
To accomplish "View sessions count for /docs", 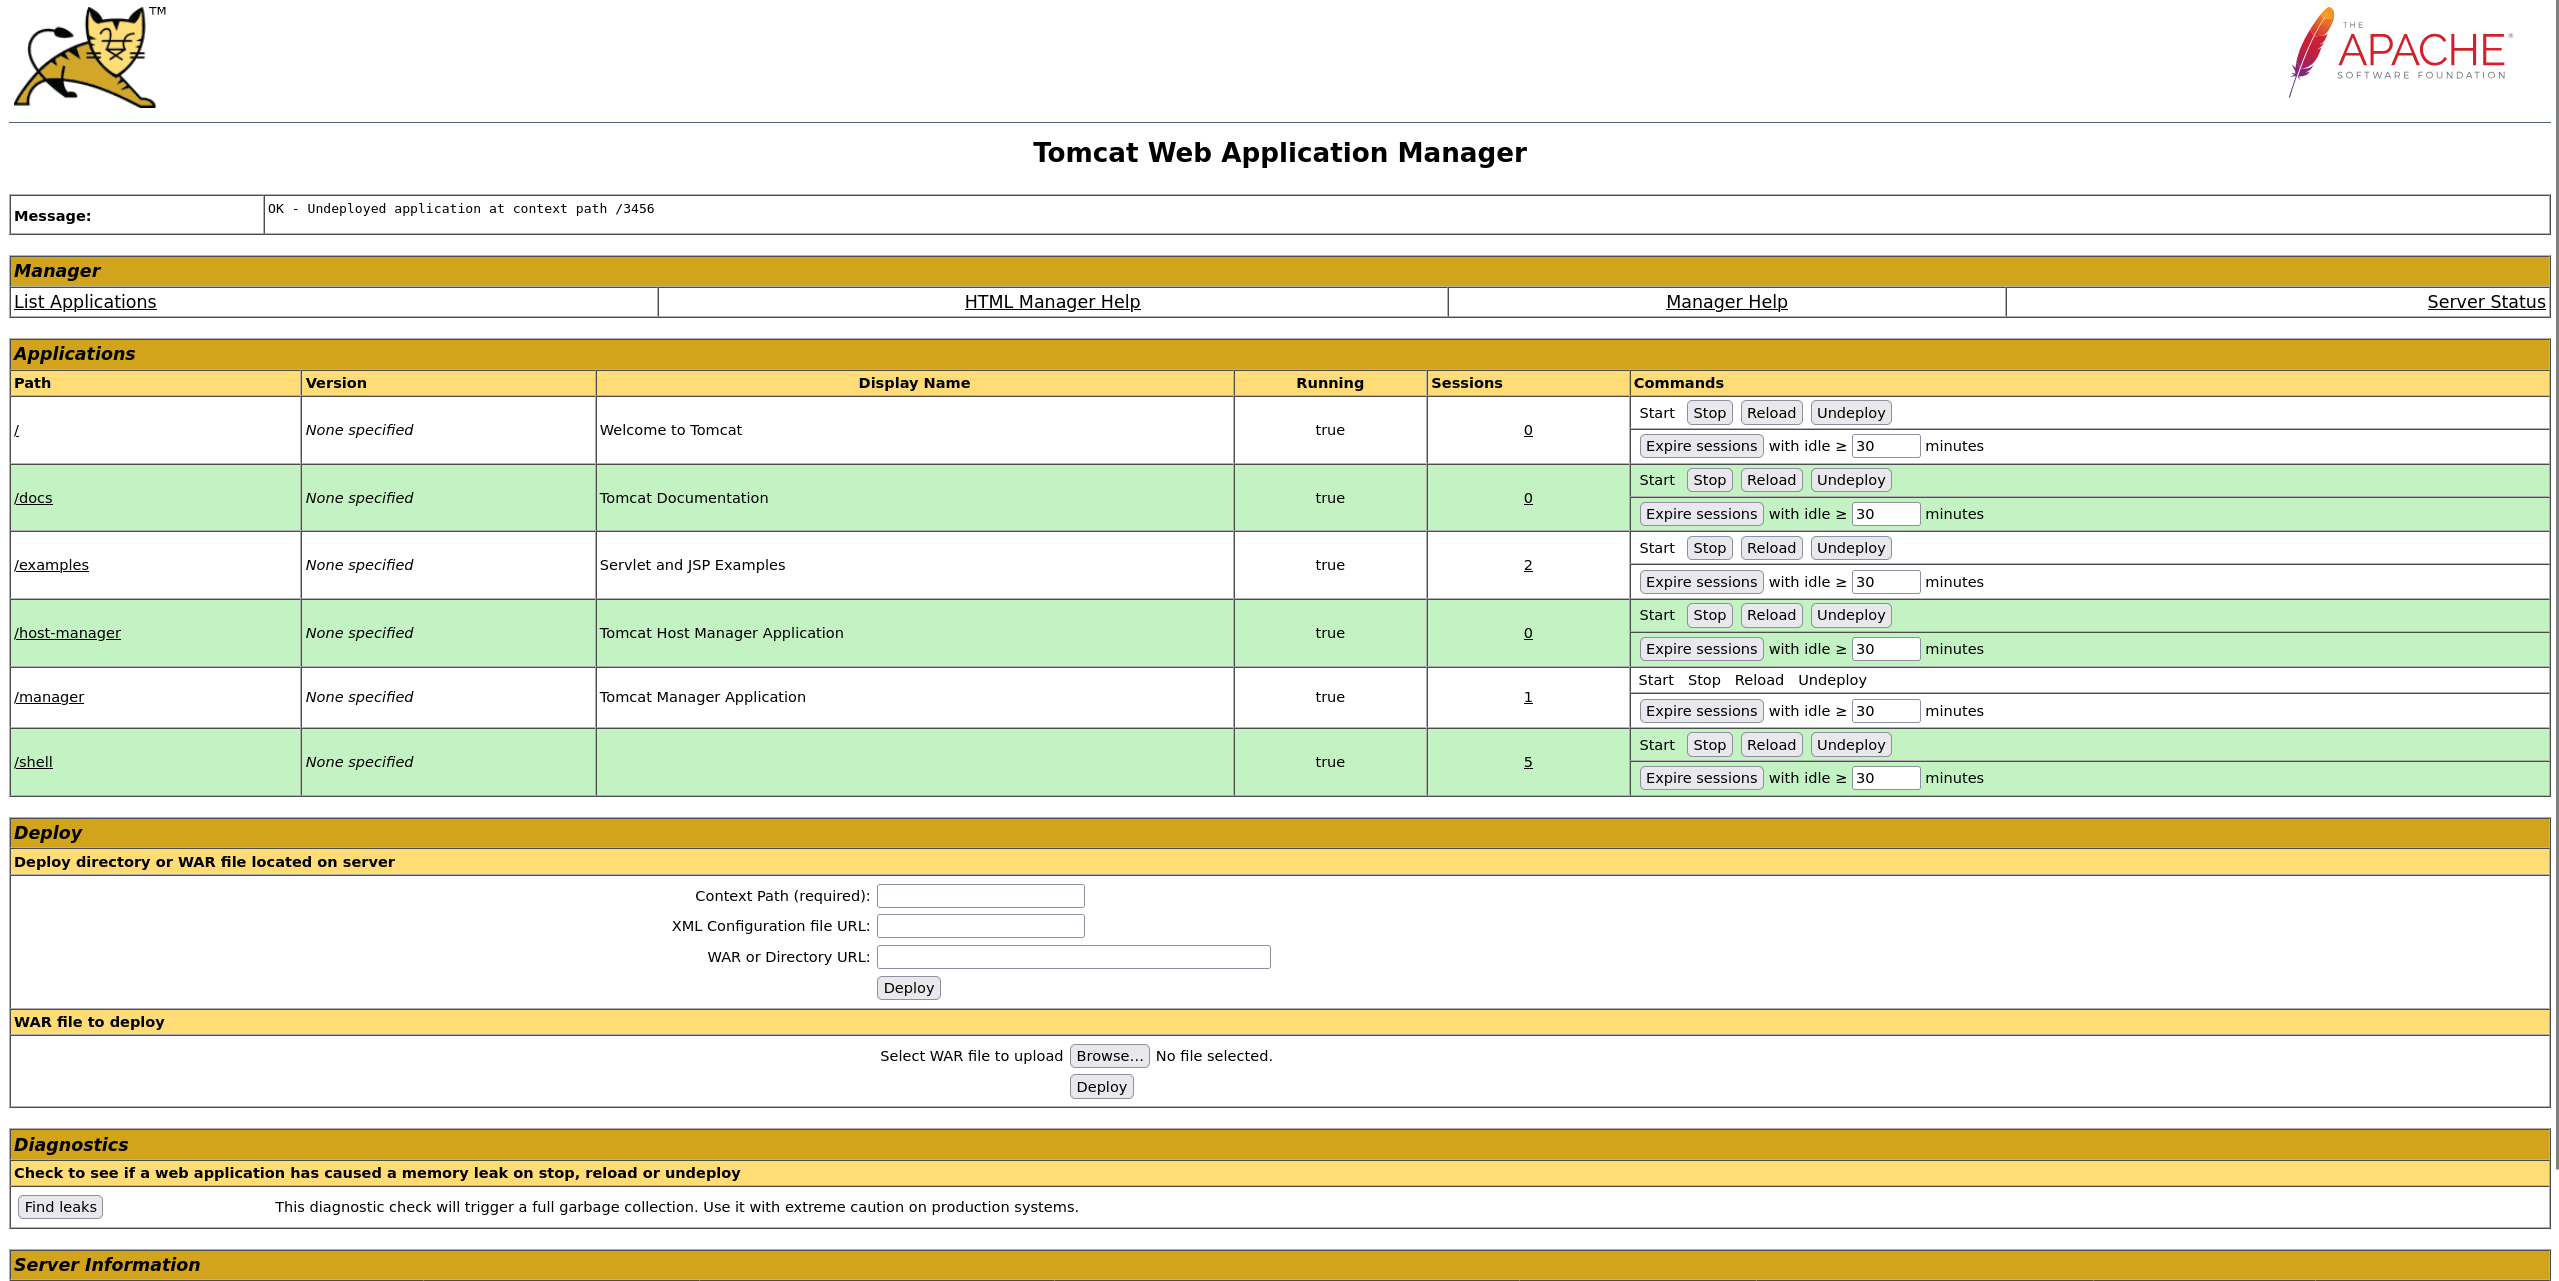I will (1528, 498).
